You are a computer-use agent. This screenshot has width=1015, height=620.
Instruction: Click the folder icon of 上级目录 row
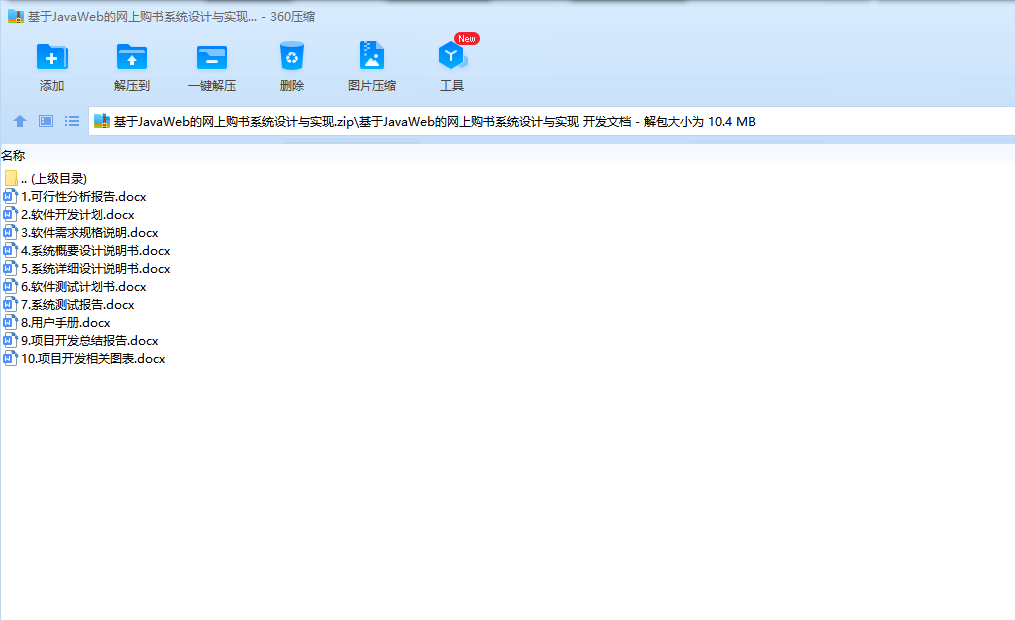pyautogui.click(x=10, y=178)
